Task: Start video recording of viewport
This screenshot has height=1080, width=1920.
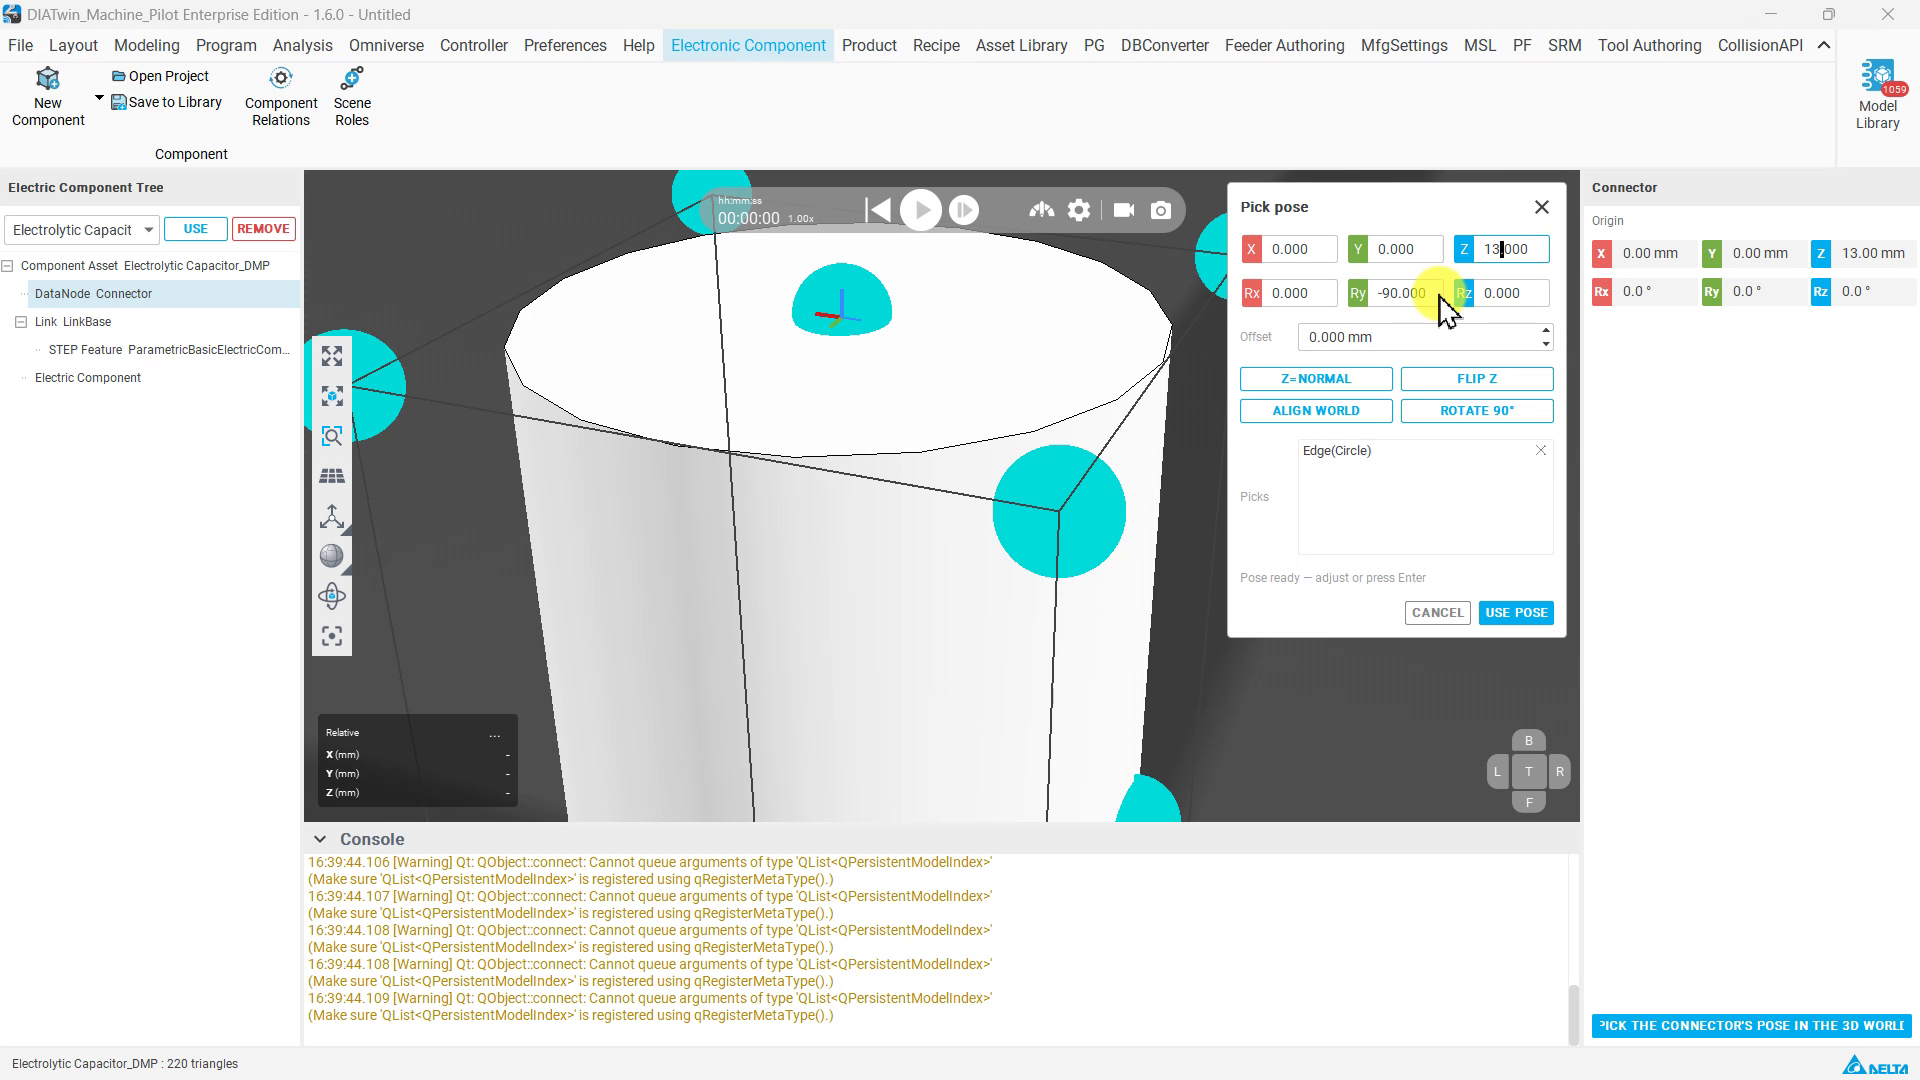Action: click(1124, 210)
